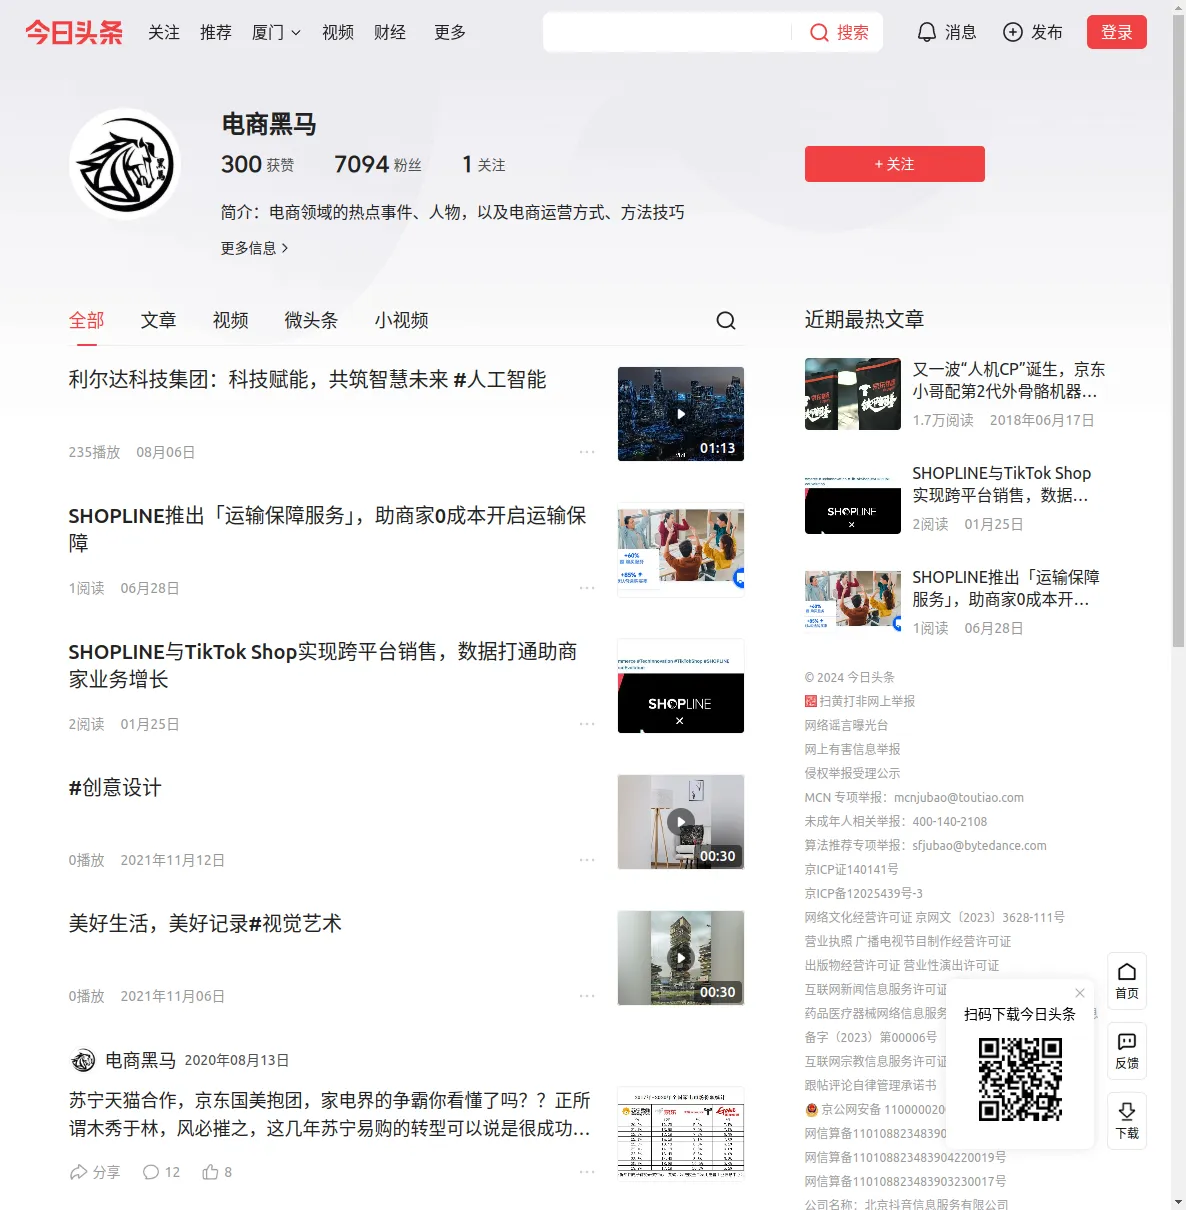Viewport: 1186px width, 1210px height.
Task: Open the 网上有害信息举报 footer link
Action: click(852, 749)
